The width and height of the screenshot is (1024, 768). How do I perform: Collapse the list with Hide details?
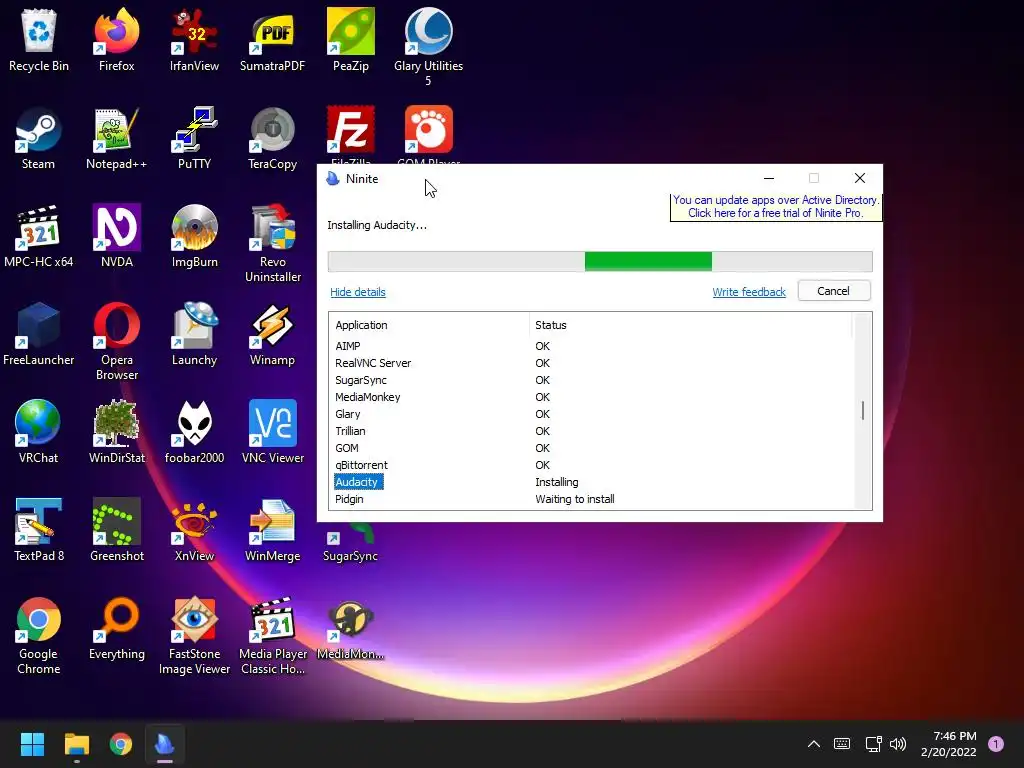358,292
